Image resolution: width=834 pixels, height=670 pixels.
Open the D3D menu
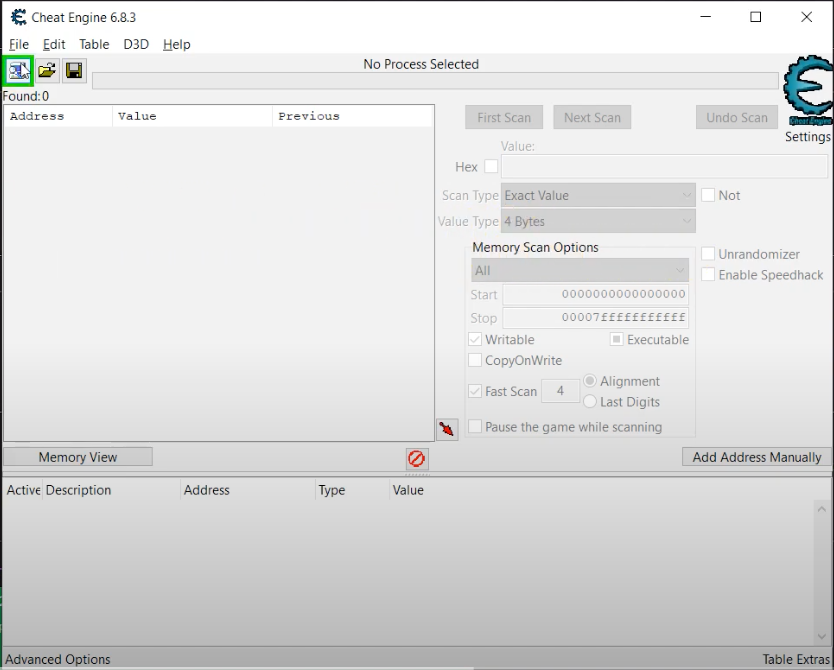pyautogui.click(x=136, y=44)
